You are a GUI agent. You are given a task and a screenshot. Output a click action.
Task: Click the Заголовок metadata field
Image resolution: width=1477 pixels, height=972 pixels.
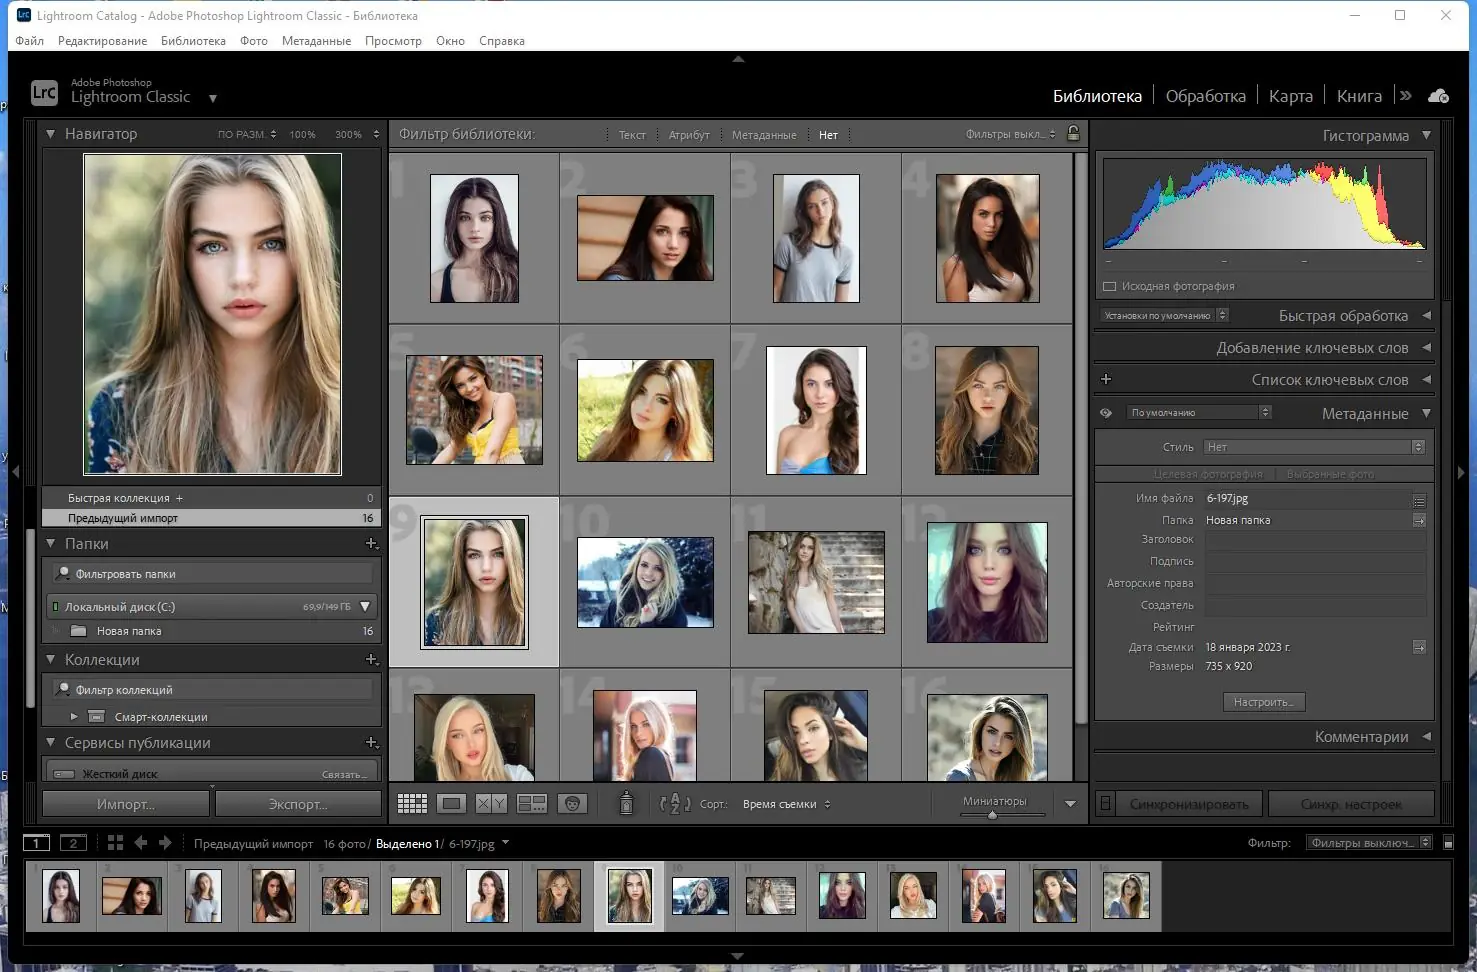(1315, 540)
